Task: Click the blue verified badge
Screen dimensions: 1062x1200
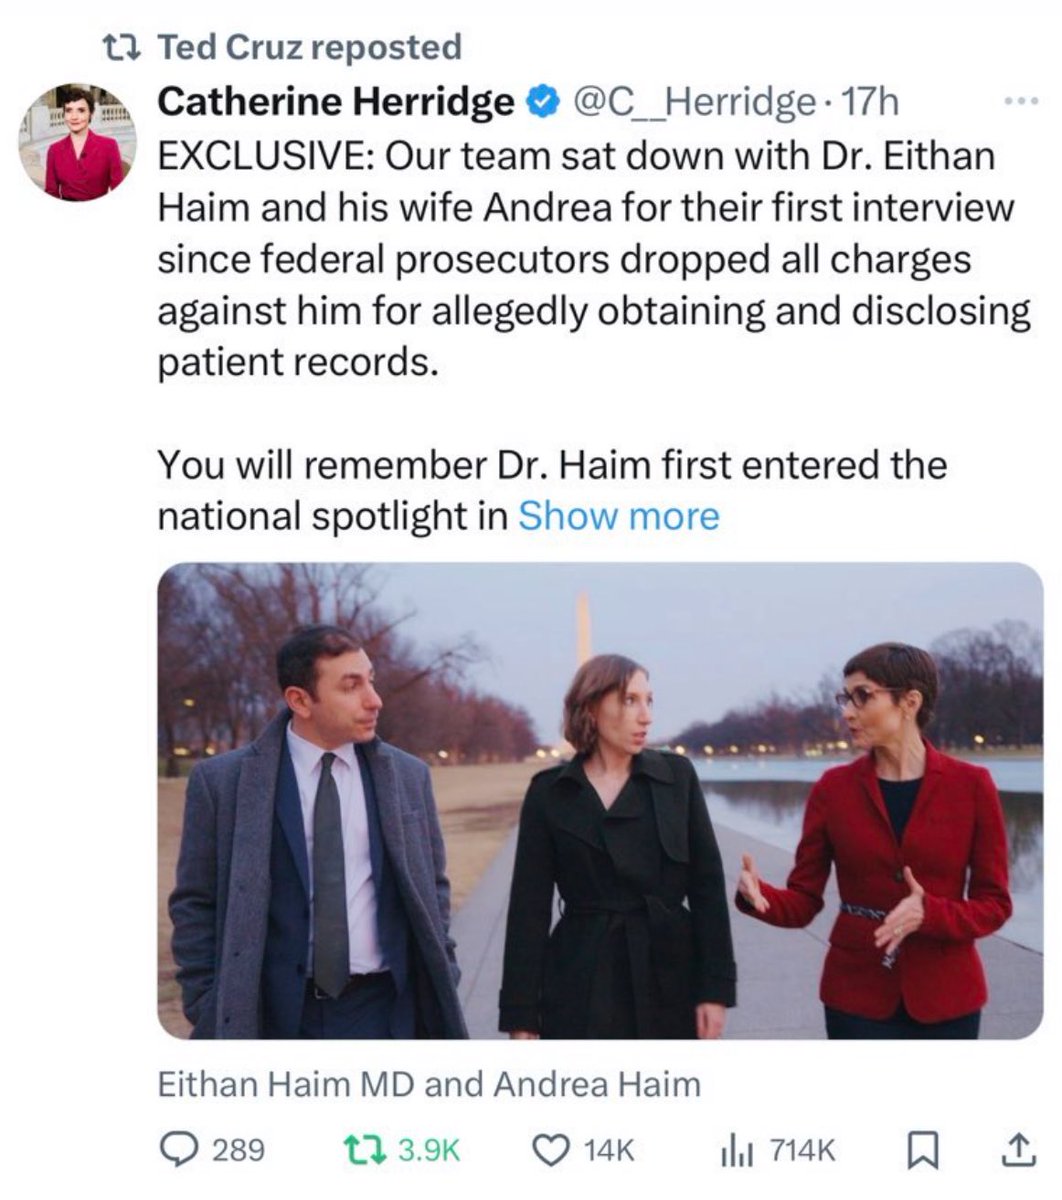Action: click(542, 102)
